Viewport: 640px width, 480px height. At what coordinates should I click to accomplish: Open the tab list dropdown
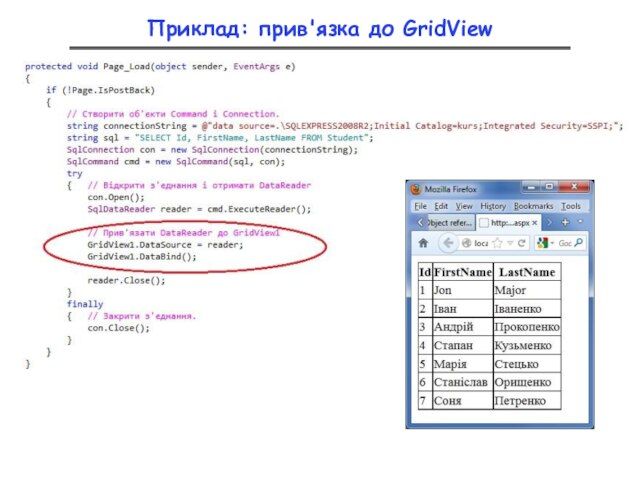click(582, 222)
